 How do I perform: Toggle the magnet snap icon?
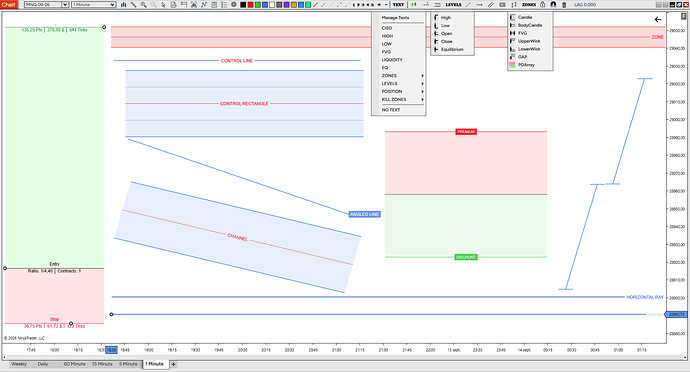point(553,4)
